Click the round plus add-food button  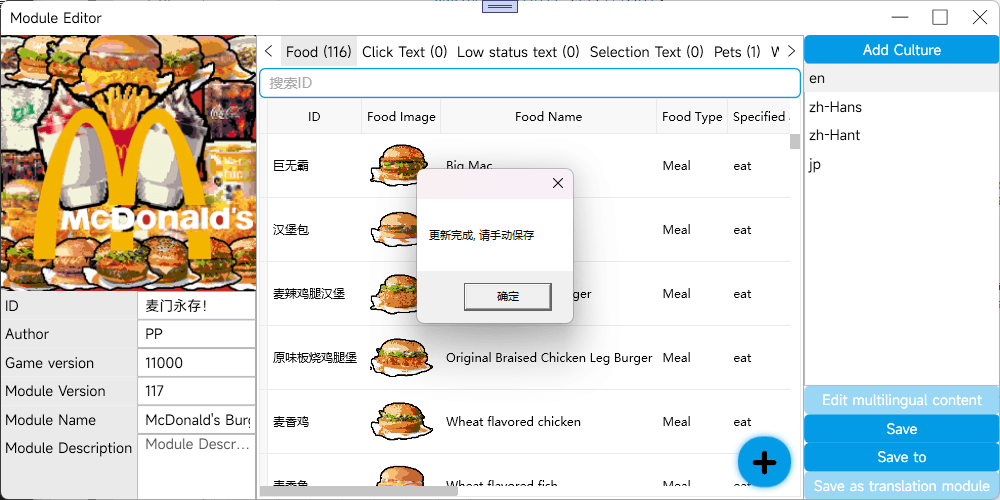click(x=764, y=462)
